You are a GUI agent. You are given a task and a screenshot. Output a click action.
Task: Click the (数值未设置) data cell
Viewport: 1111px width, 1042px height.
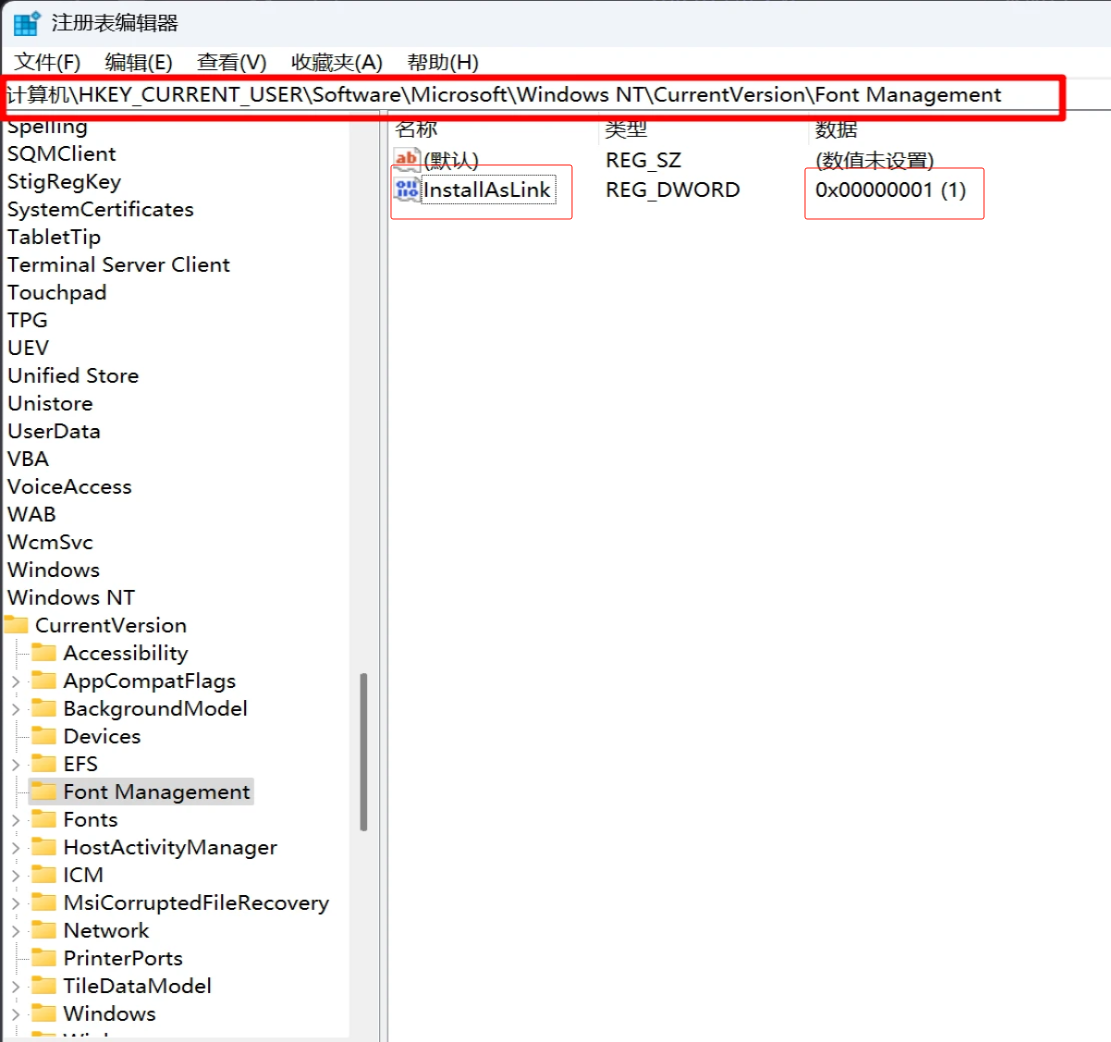(x=874, y=160)
